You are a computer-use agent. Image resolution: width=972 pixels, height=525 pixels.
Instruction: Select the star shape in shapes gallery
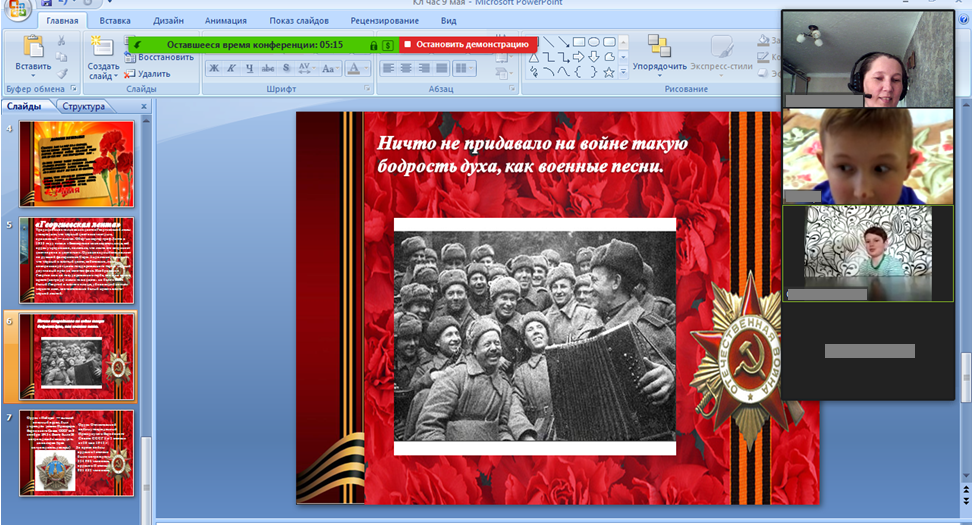608,72
